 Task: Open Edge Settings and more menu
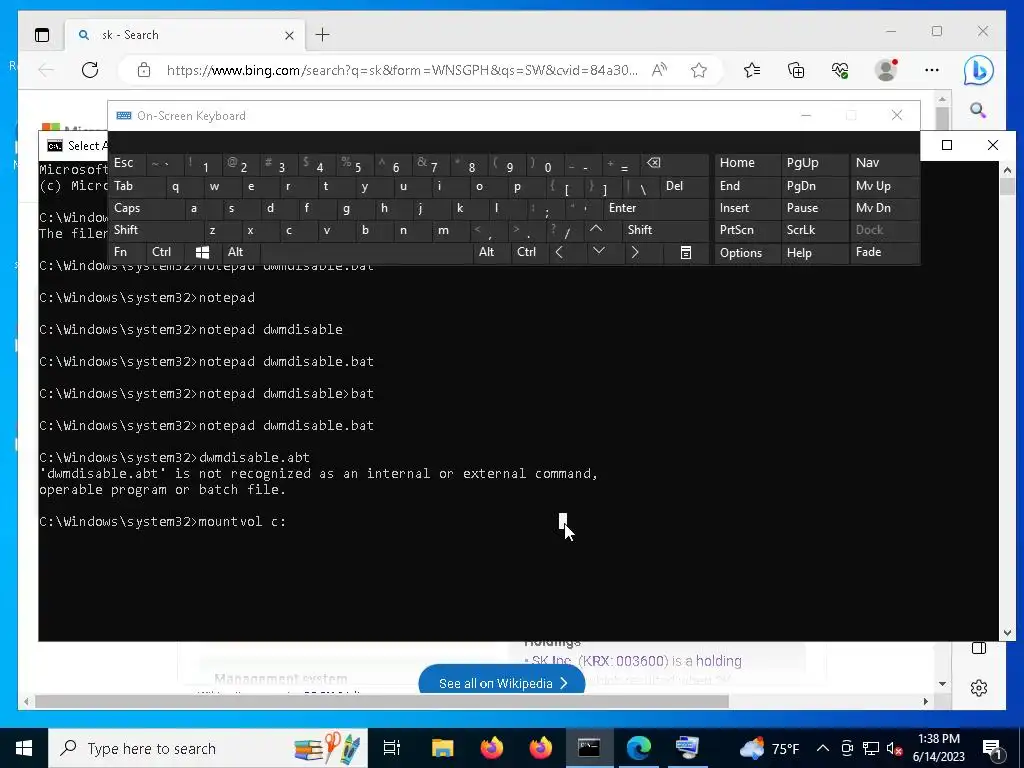click(x=932, y=70)
